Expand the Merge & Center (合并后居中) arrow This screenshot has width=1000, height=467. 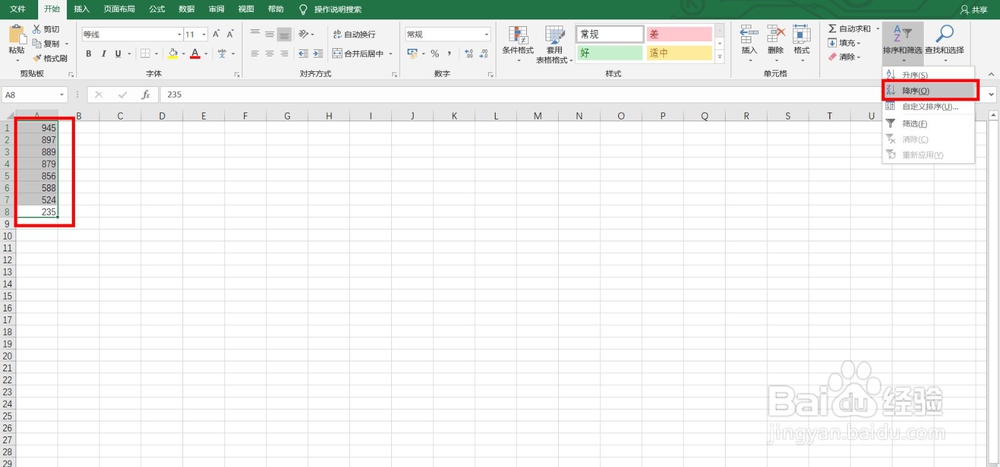click(390, 54)
